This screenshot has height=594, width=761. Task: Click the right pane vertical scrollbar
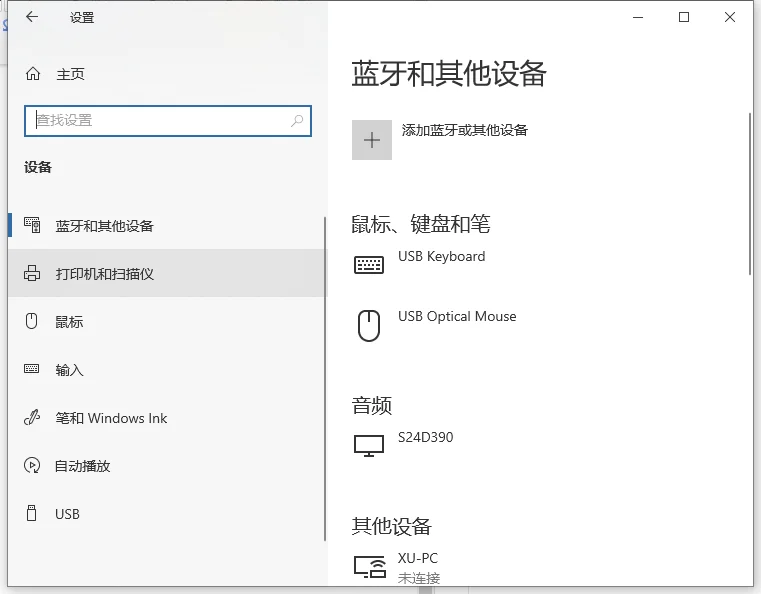[750, 194]
